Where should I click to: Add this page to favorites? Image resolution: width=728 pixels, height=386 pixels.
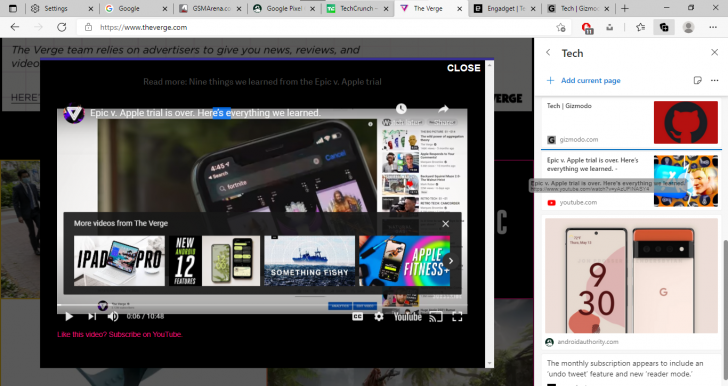561,27
